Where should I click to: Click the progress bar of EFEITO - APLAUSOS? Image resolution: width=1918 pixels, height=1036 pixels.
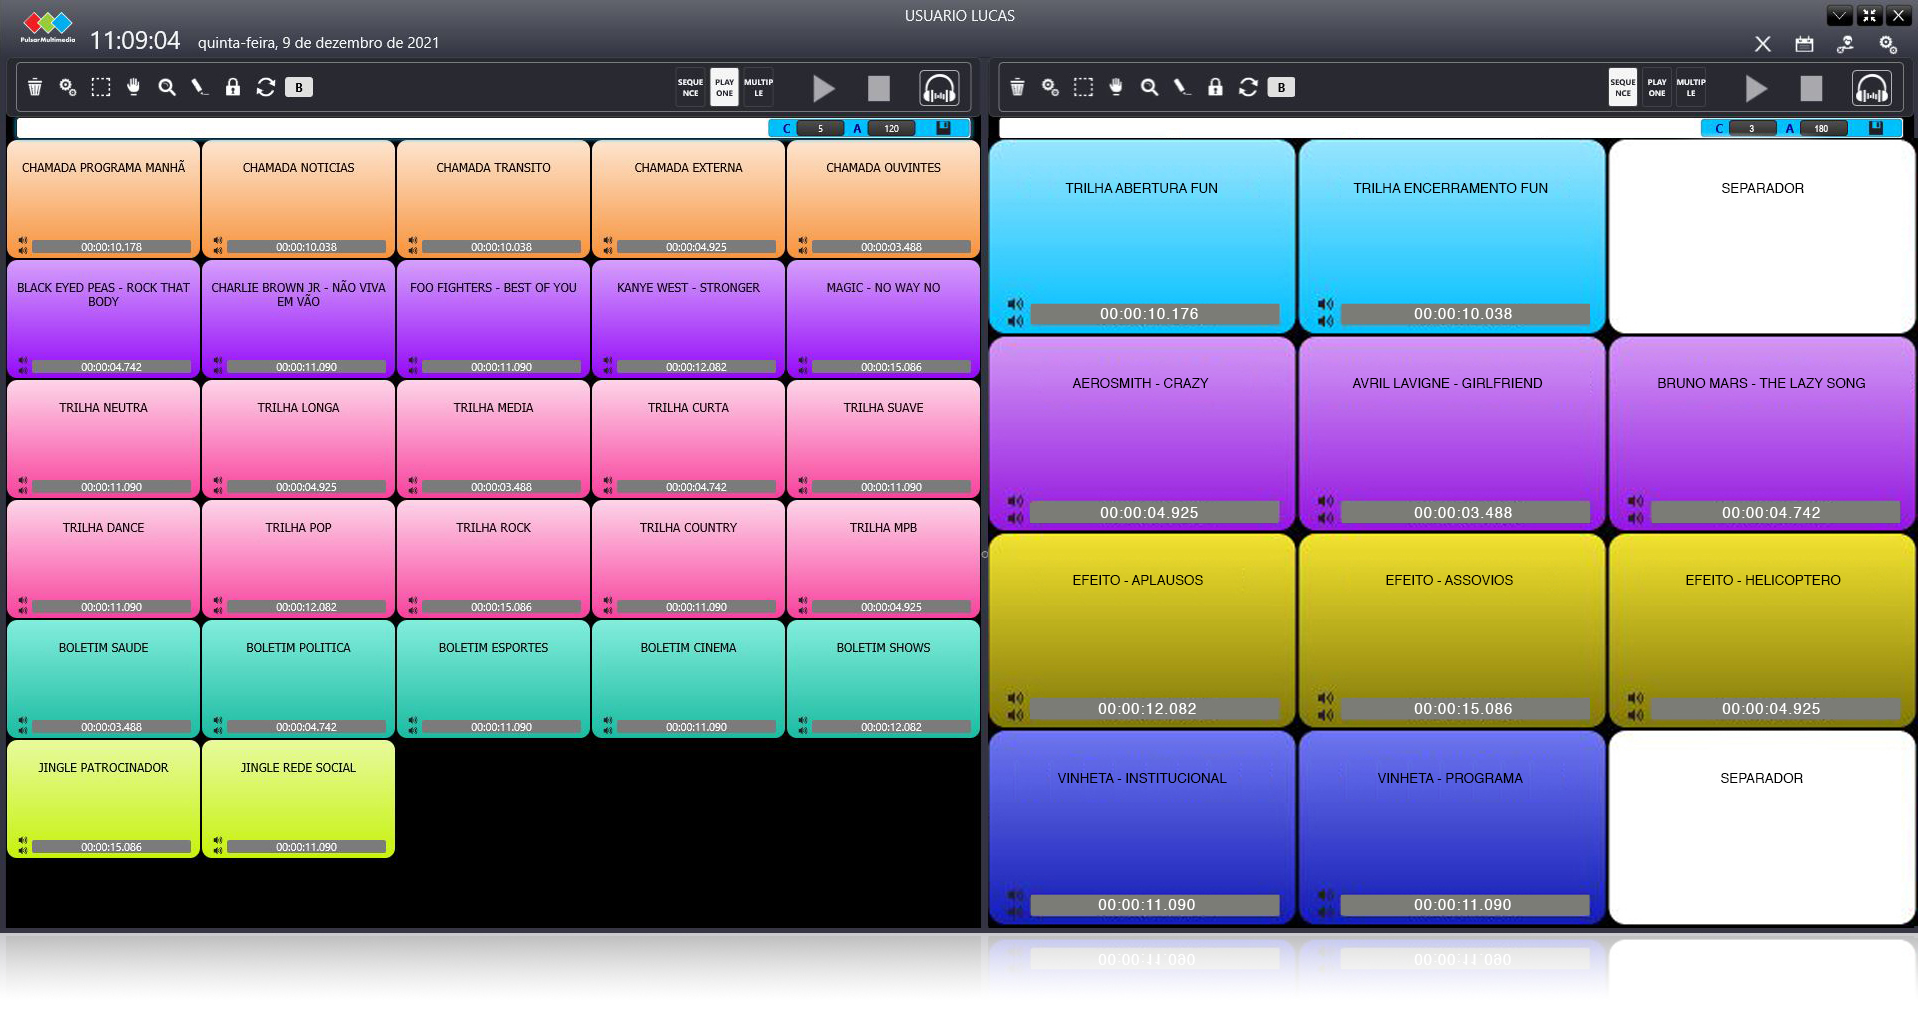(1155, 708)
